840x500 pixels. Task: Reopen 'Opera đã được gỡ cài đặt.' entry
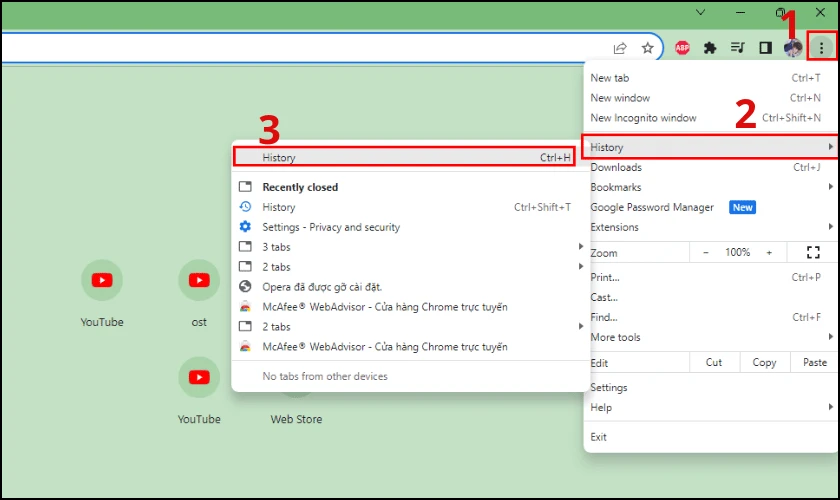410,287
